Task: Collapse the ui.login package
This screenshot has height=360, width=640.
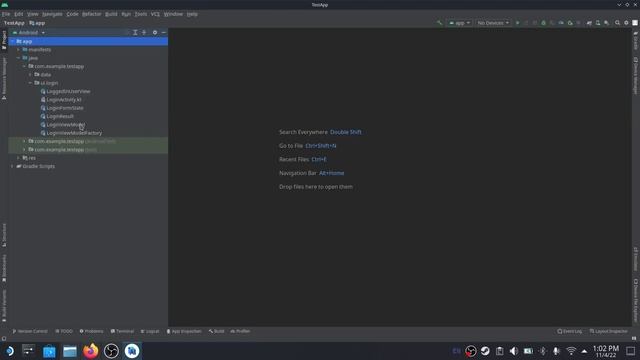Action: [x=30, y=83]
